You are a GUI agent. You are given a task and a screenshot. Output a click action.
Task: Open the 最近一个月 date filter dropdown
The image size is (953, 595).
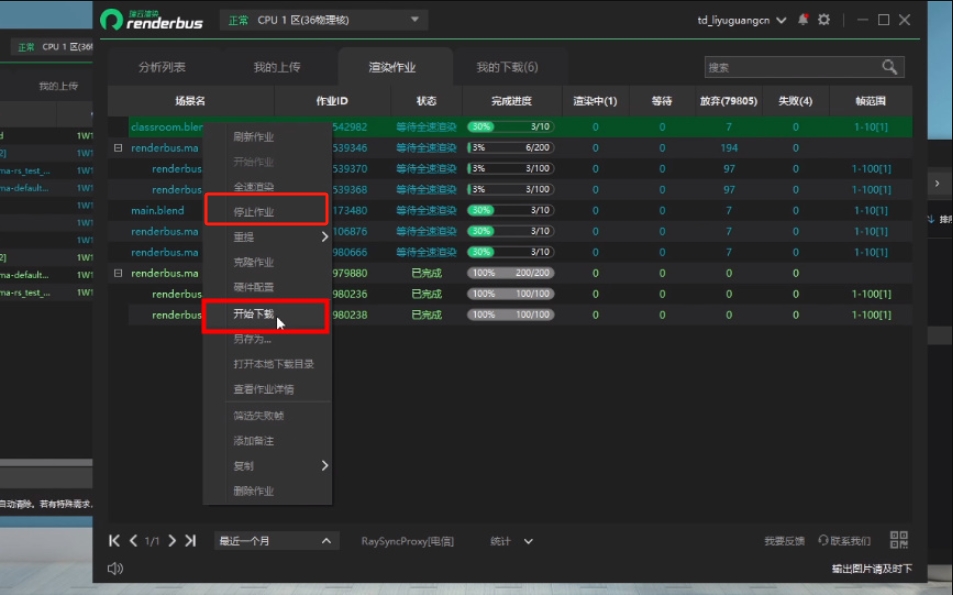pos(275,540)
